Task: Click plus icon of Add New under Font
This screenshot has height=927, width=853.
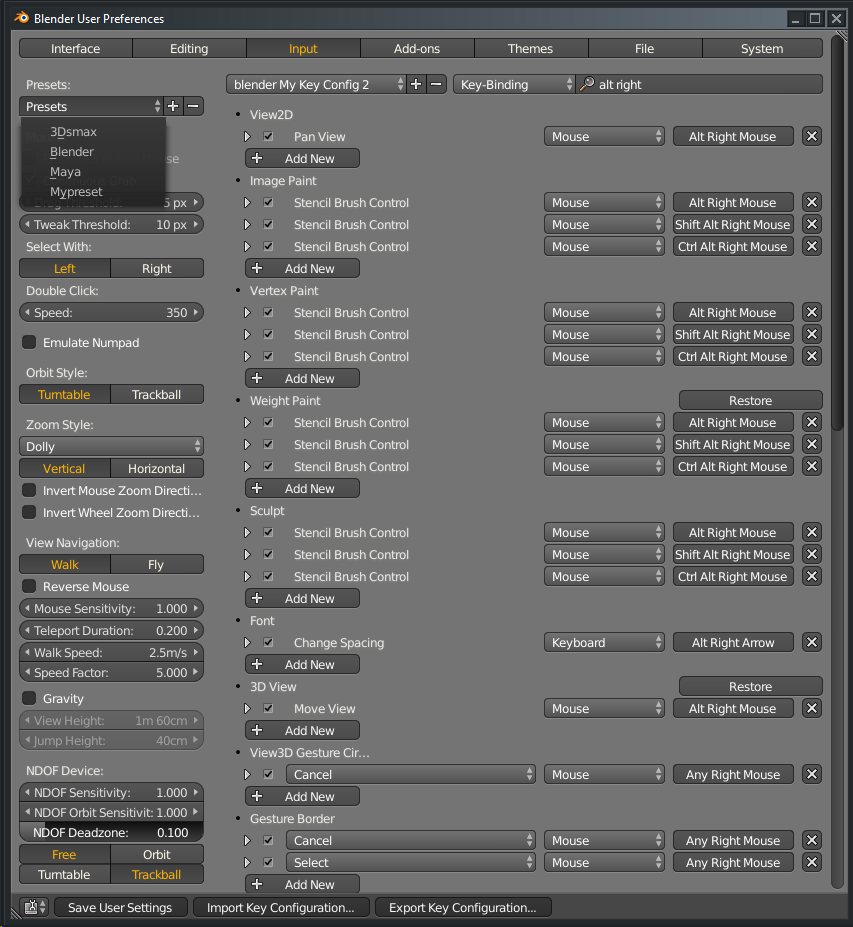Action: pos(257,665)
